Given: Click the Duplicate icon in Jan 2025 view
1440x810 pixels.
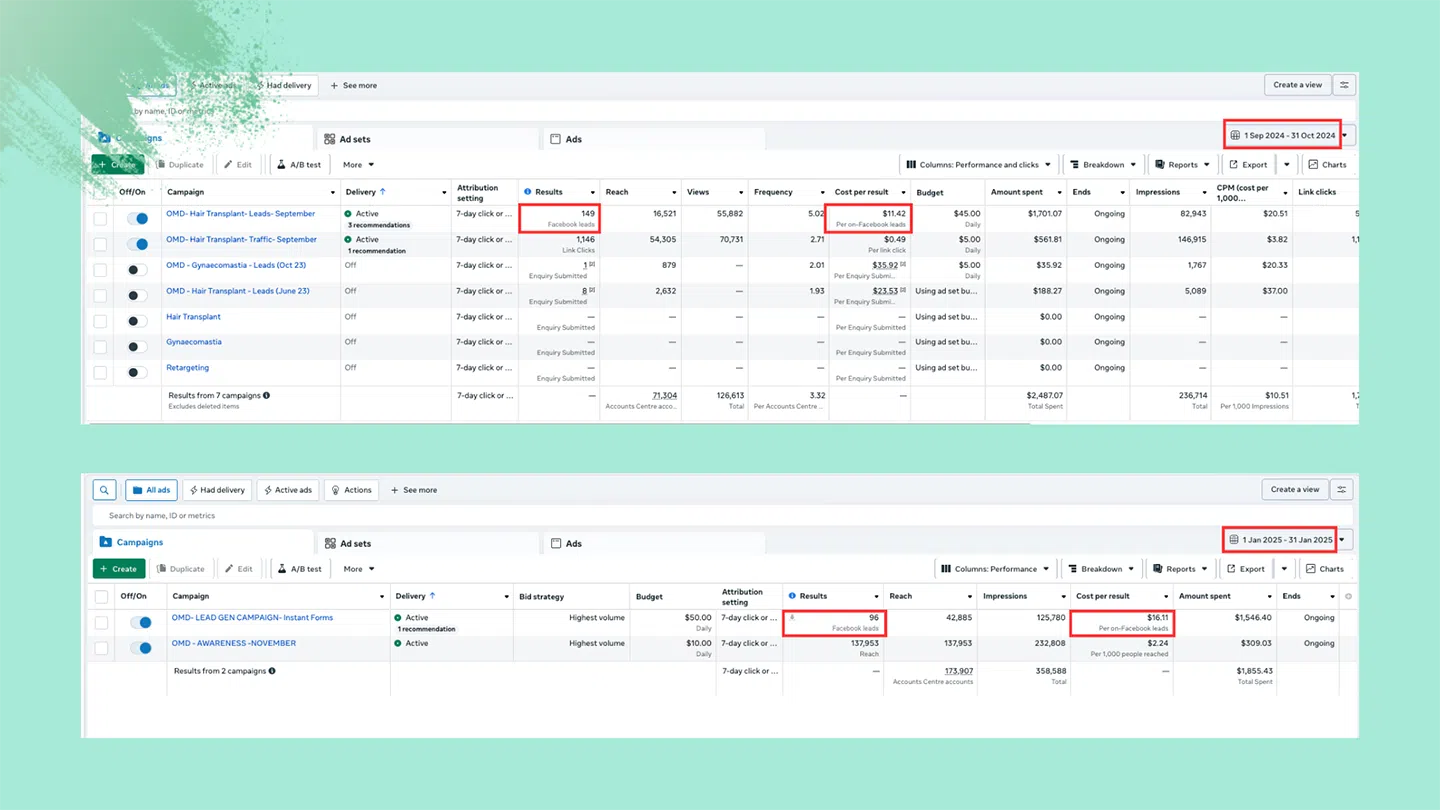Looking at the screenshot, I should tap(162, 569).
